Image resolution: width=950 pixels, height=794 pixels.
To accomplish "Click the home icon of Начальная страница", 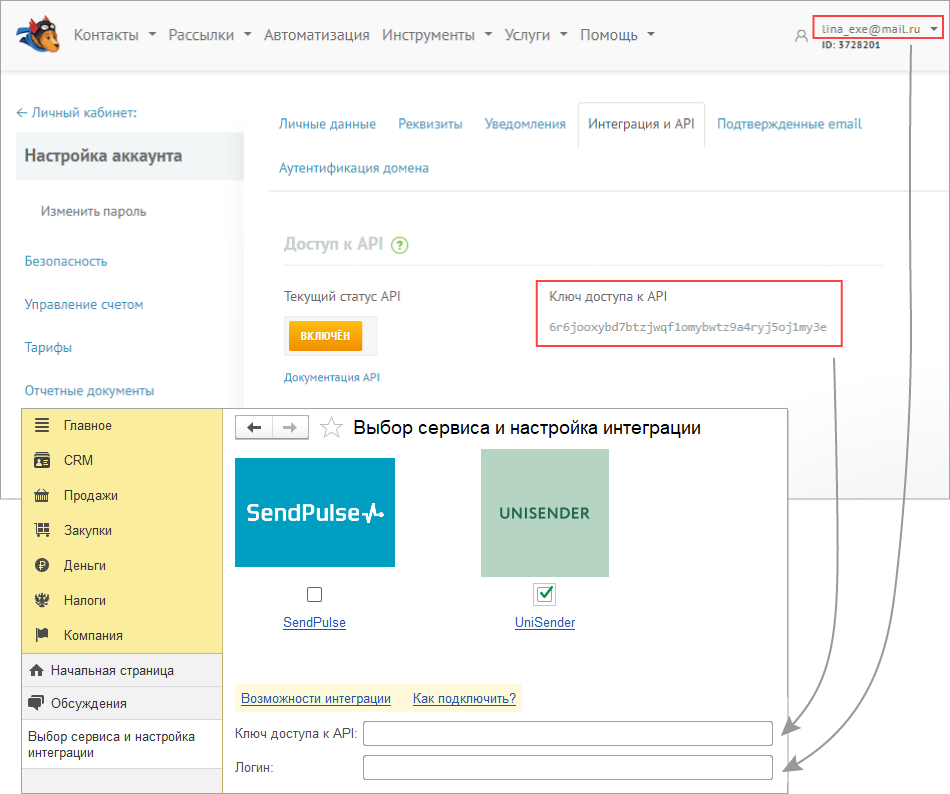I will click(36, 670).
